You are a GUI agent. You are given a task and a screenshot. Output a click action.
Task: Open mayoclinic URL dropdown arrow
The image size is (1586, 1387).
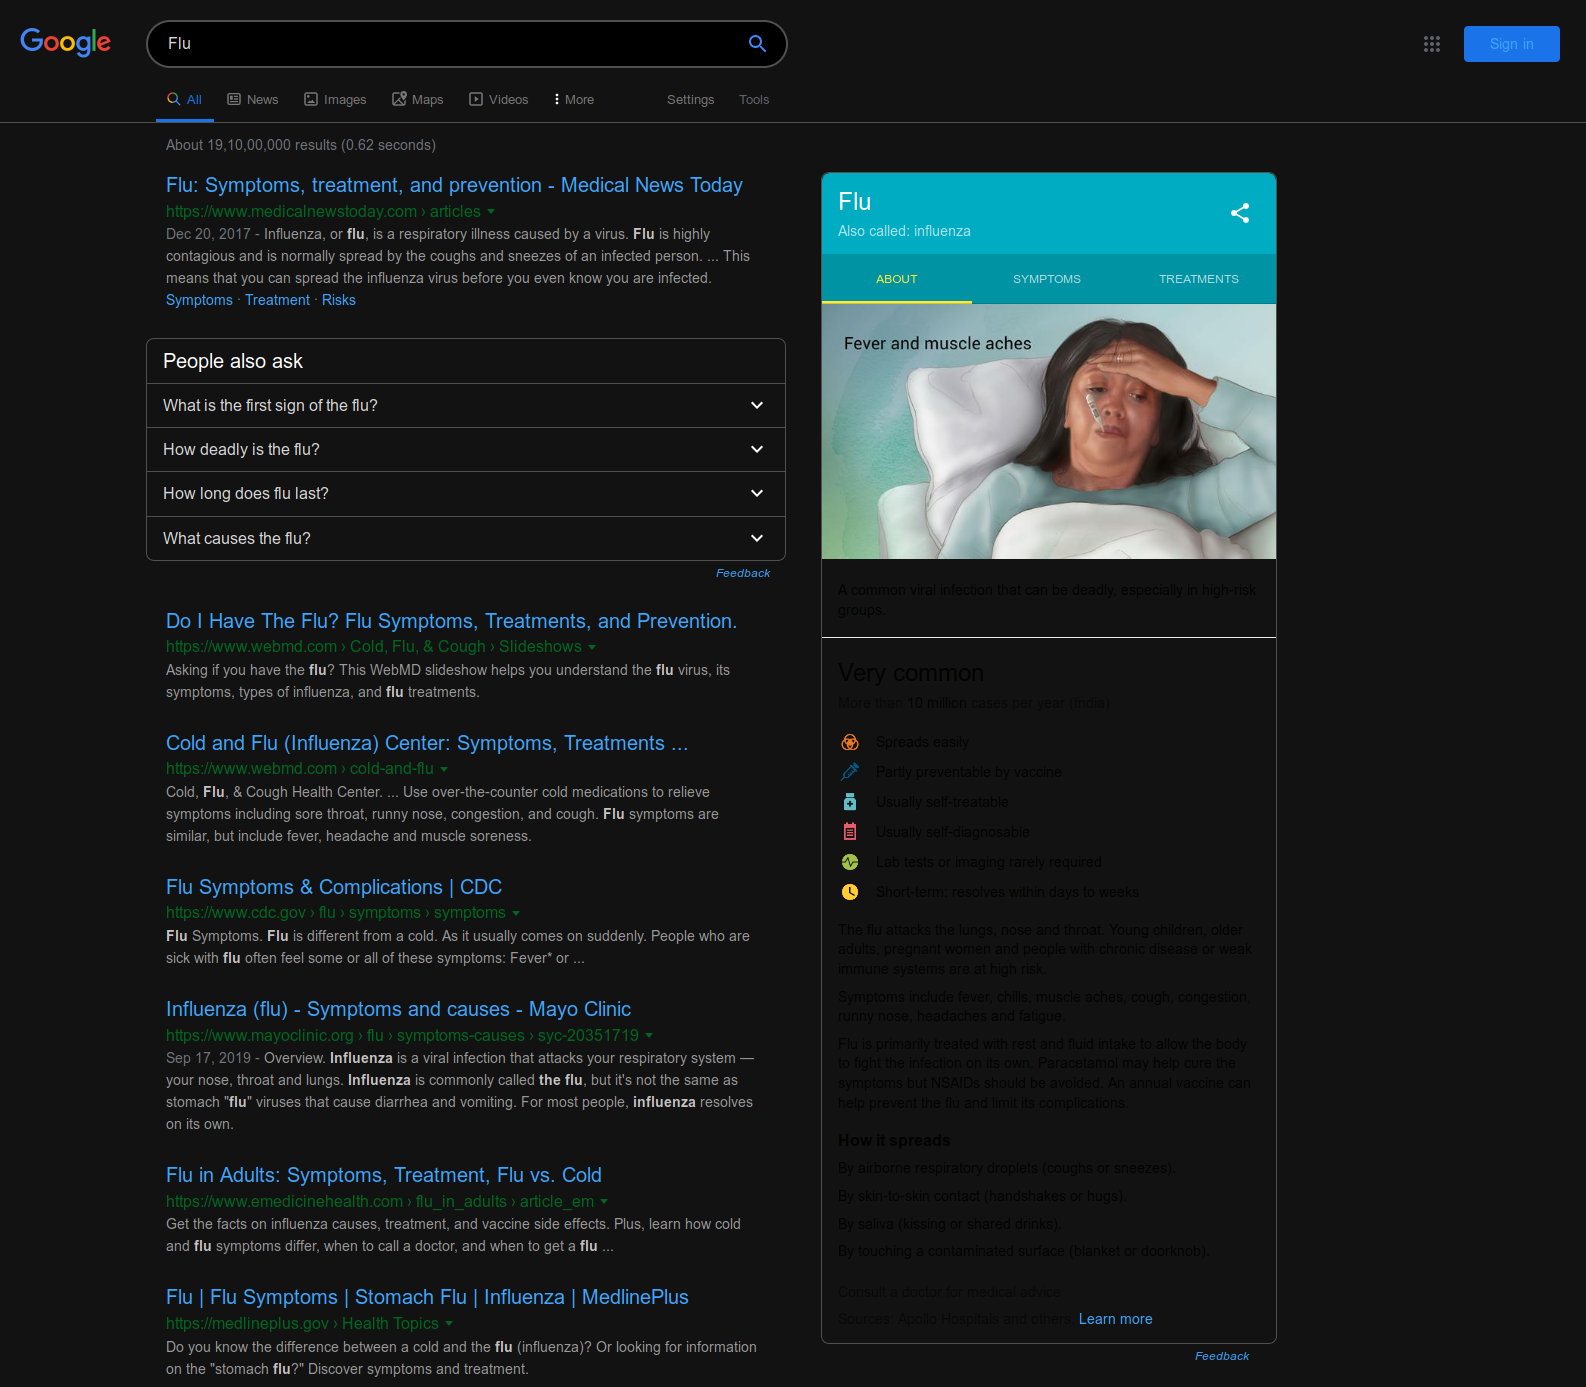pos(649,1035)
